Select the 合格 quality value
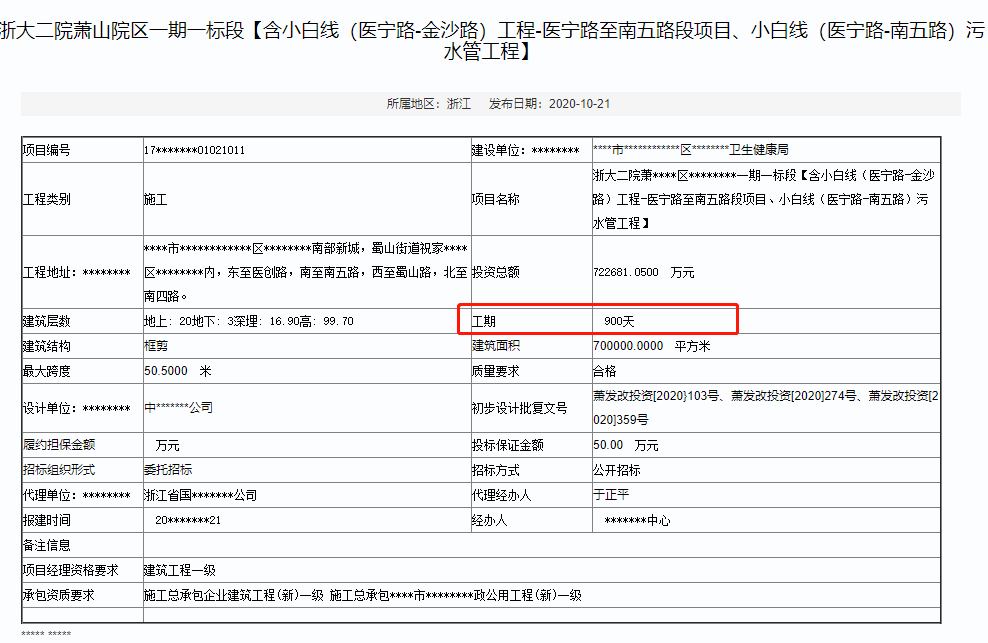The image size is (988, 643). pos(604,371)
